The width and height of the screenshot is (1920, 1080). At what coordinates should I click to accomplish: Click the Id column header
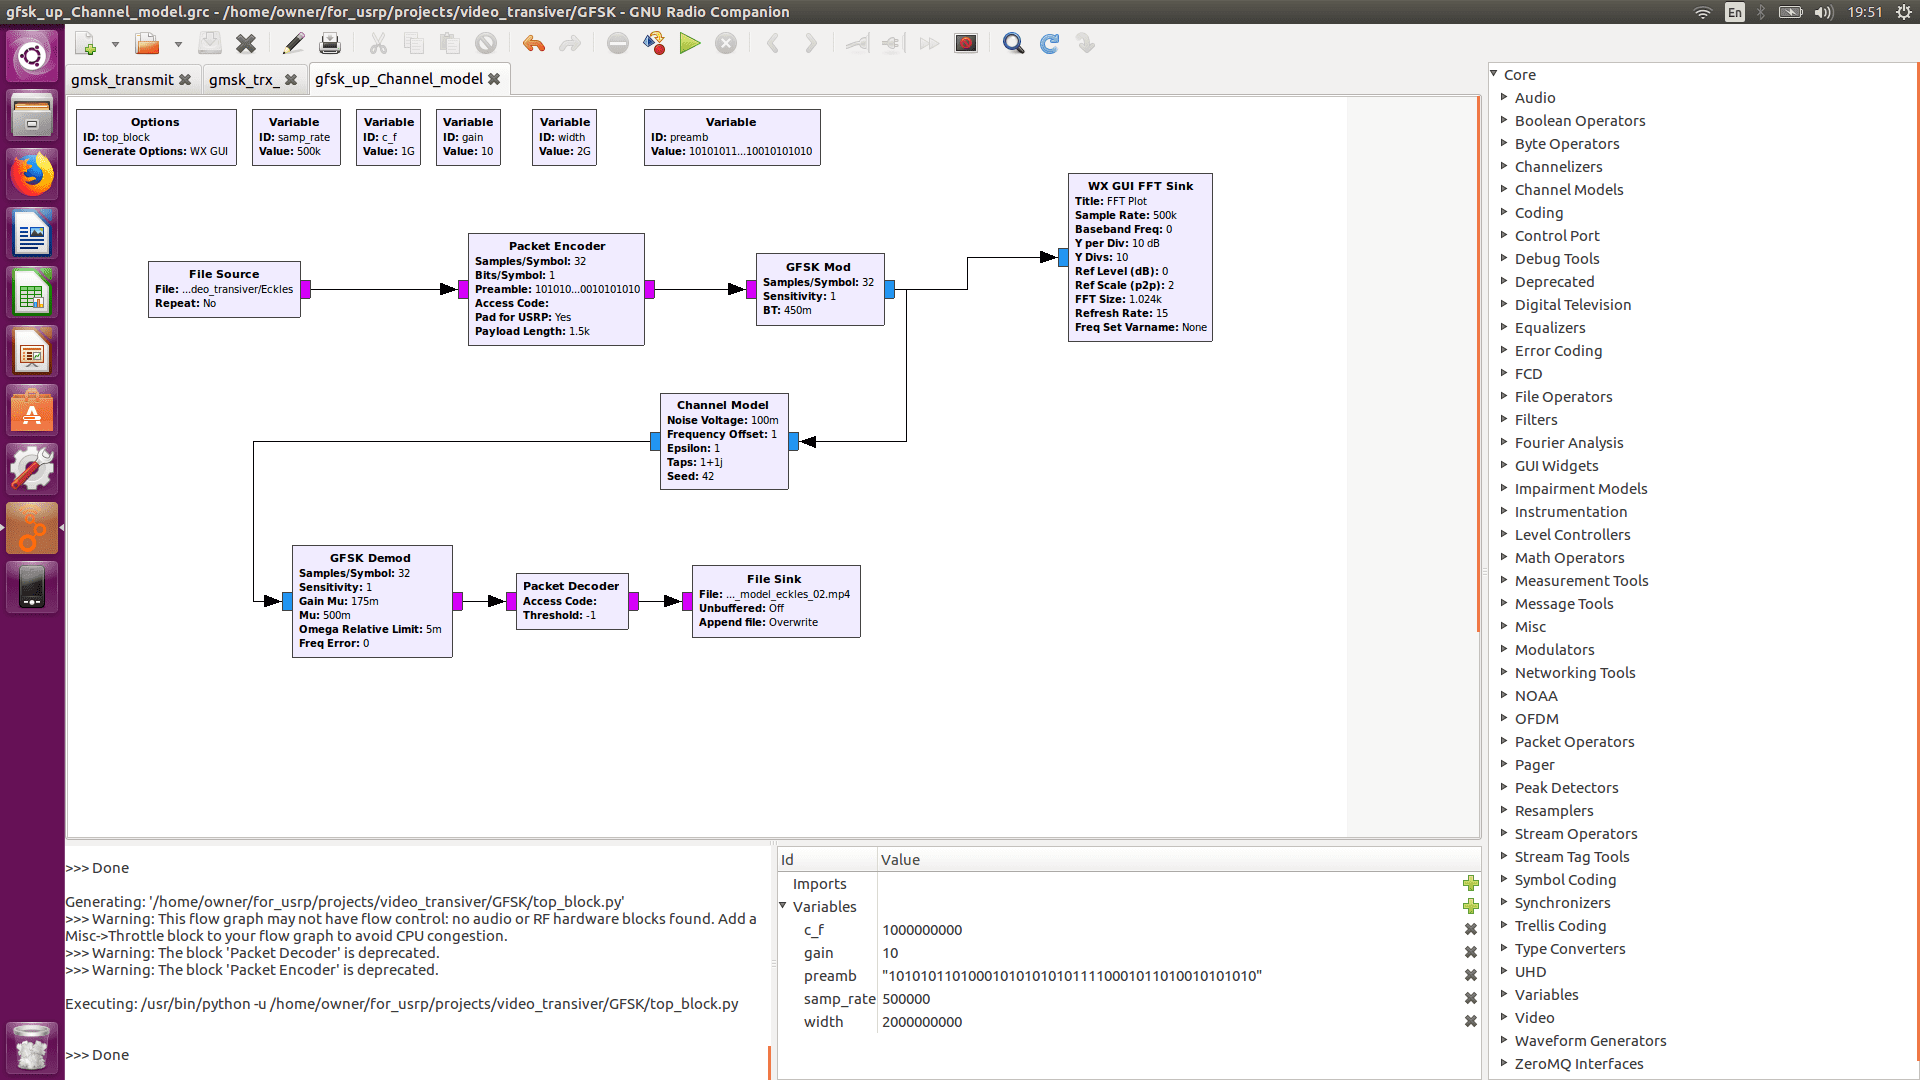[x=827, y=859]
